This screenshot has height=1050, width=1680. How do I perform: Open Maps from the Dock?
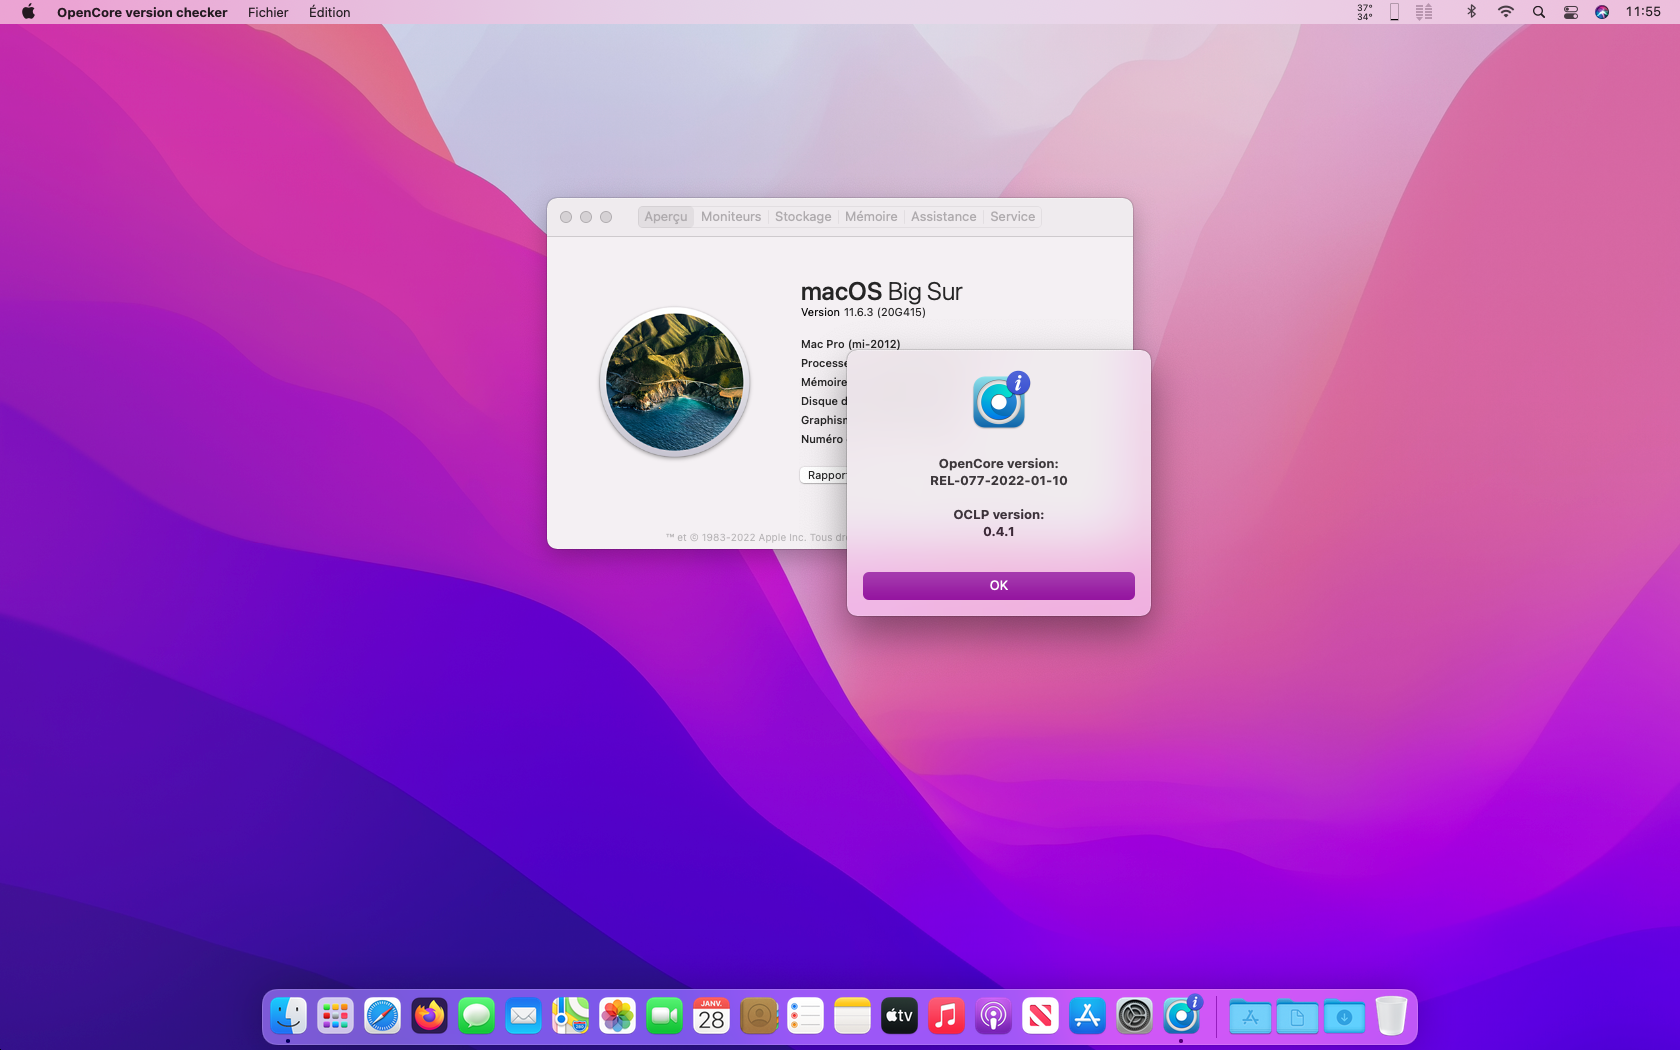pos(571,1017)
